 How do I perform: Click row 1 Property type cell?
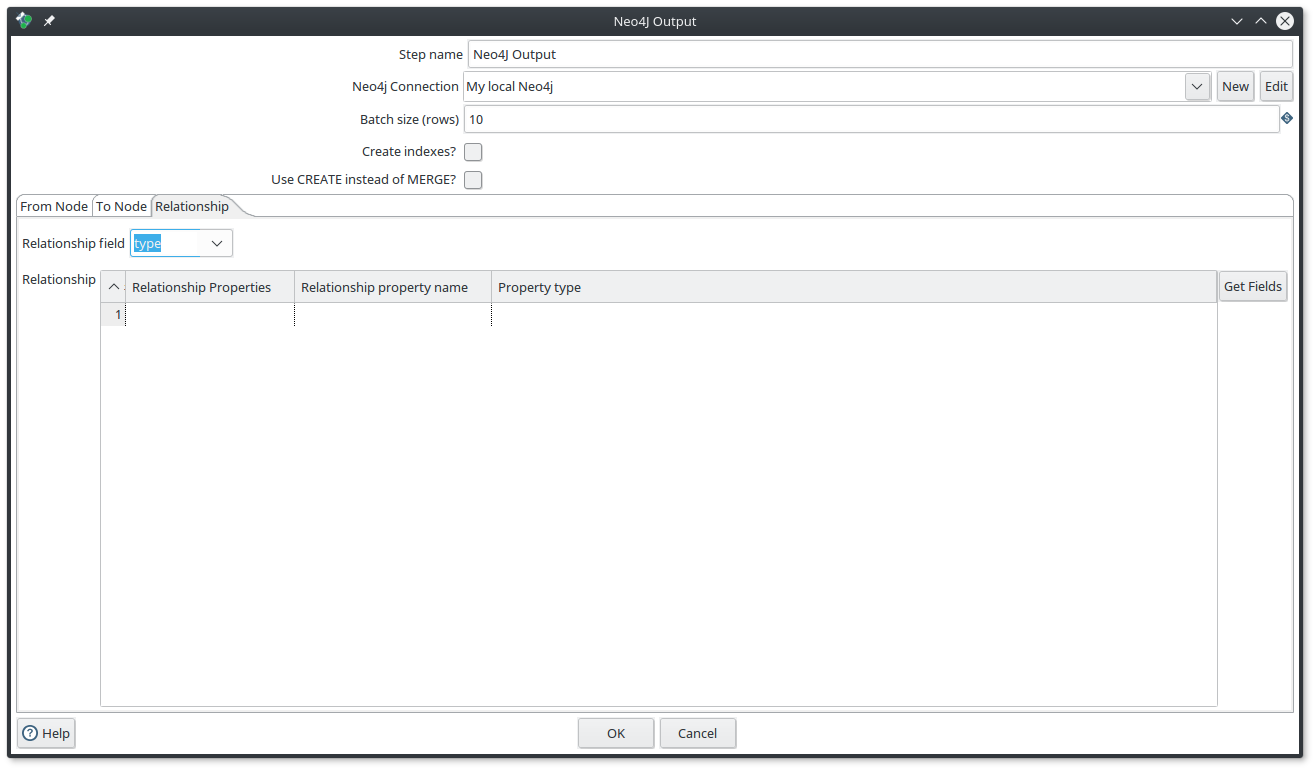854,314
